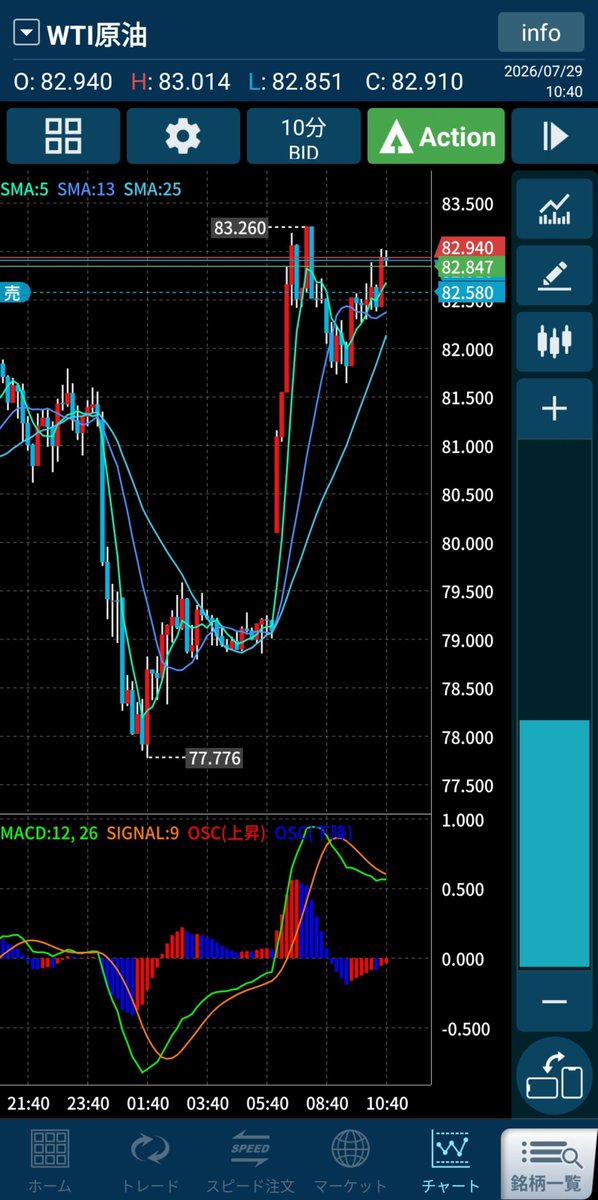
Task: Tap the green Action button
Action: pos(435,136)
